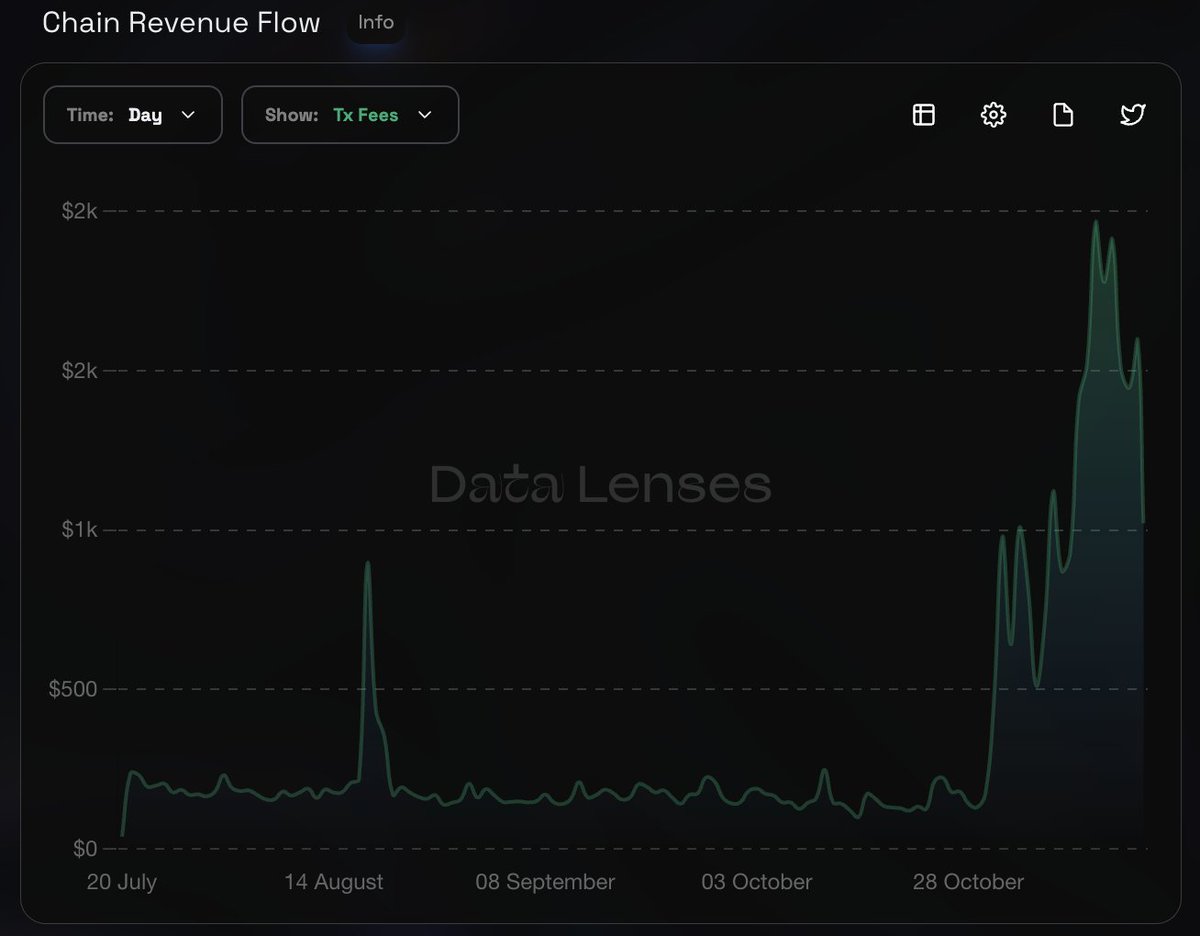1200x936 pixels.
Task: Click the mid-August spike peak on the chart
Action: (x=367, y=563)
